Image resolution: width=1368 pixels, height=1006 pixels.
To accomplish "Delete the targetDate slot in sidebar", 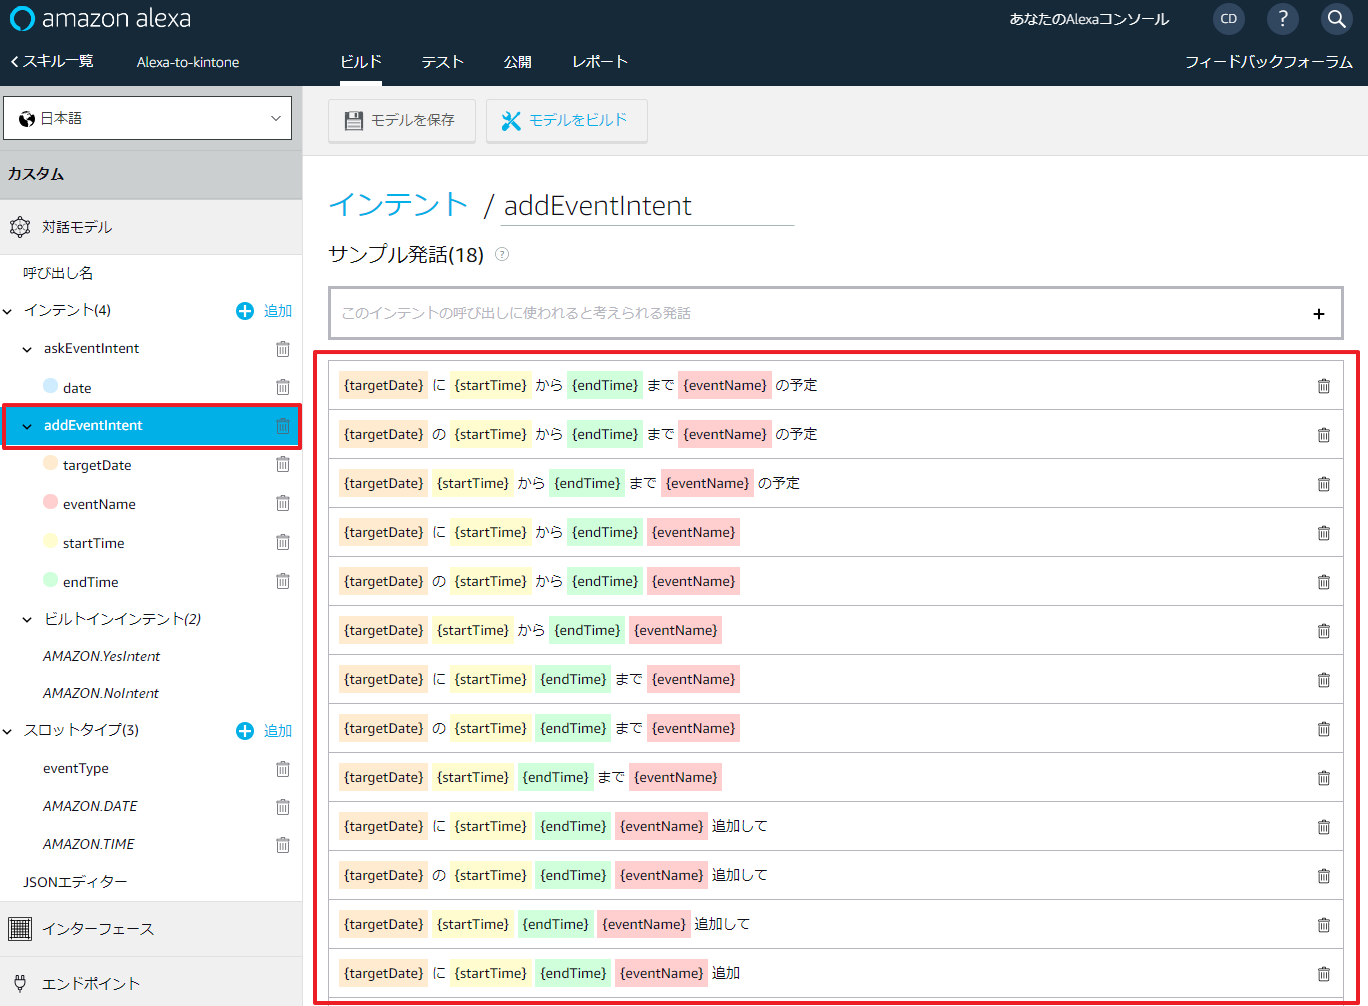I will [x=283, y=464].
